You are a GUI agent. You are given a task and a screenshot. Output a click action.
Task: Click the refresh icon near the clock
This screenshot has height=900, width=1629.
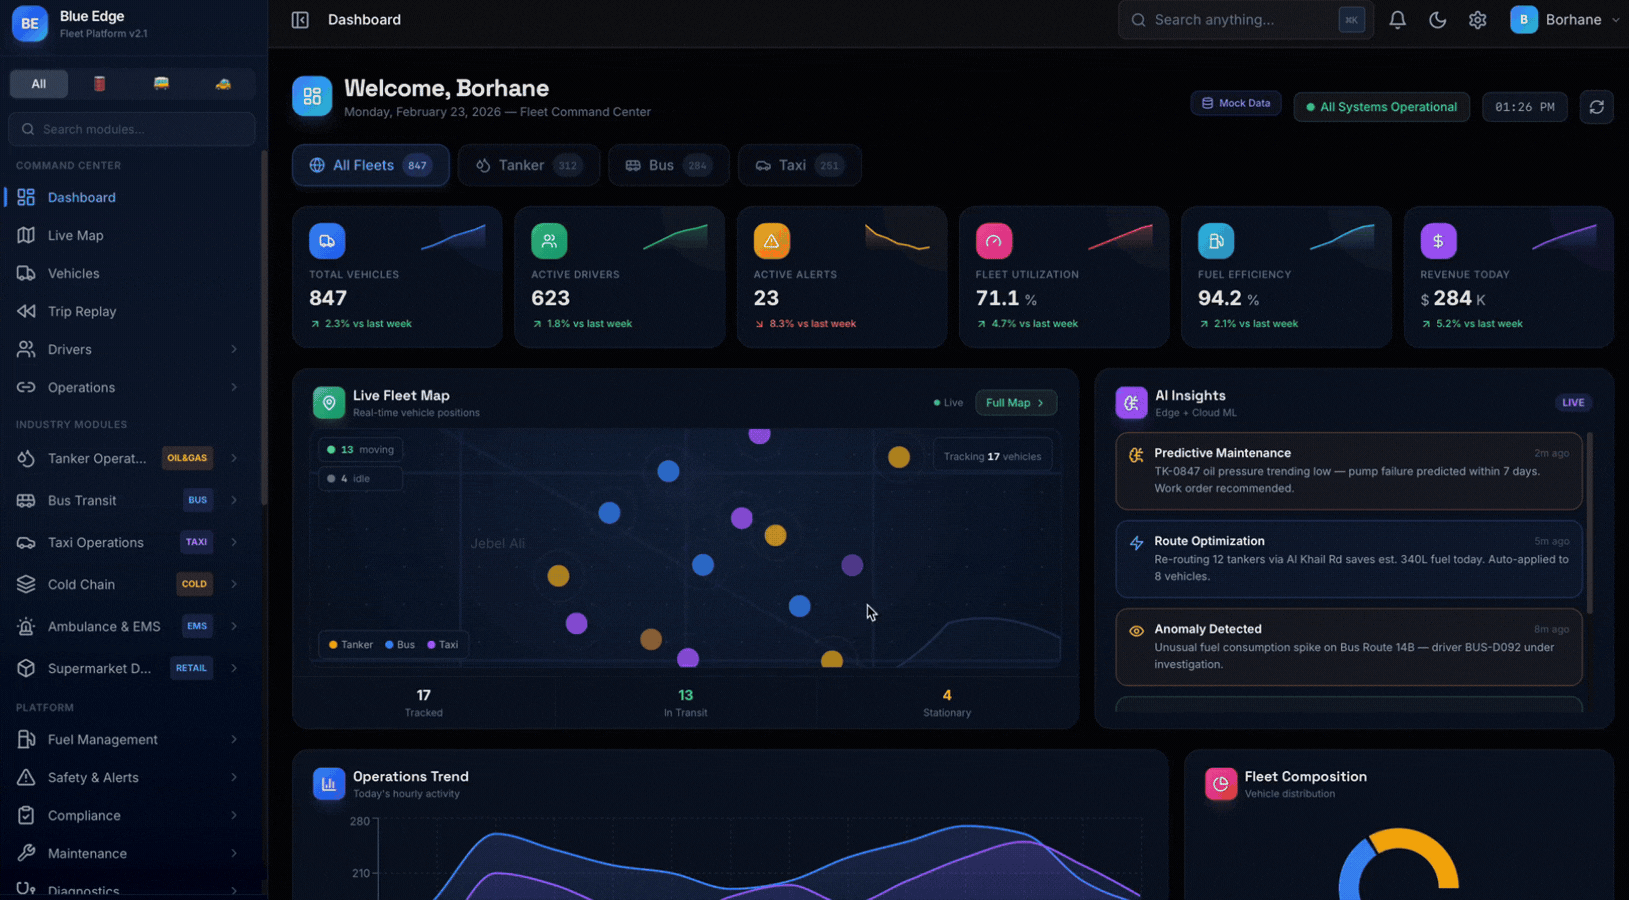(x=1596, y=107)
